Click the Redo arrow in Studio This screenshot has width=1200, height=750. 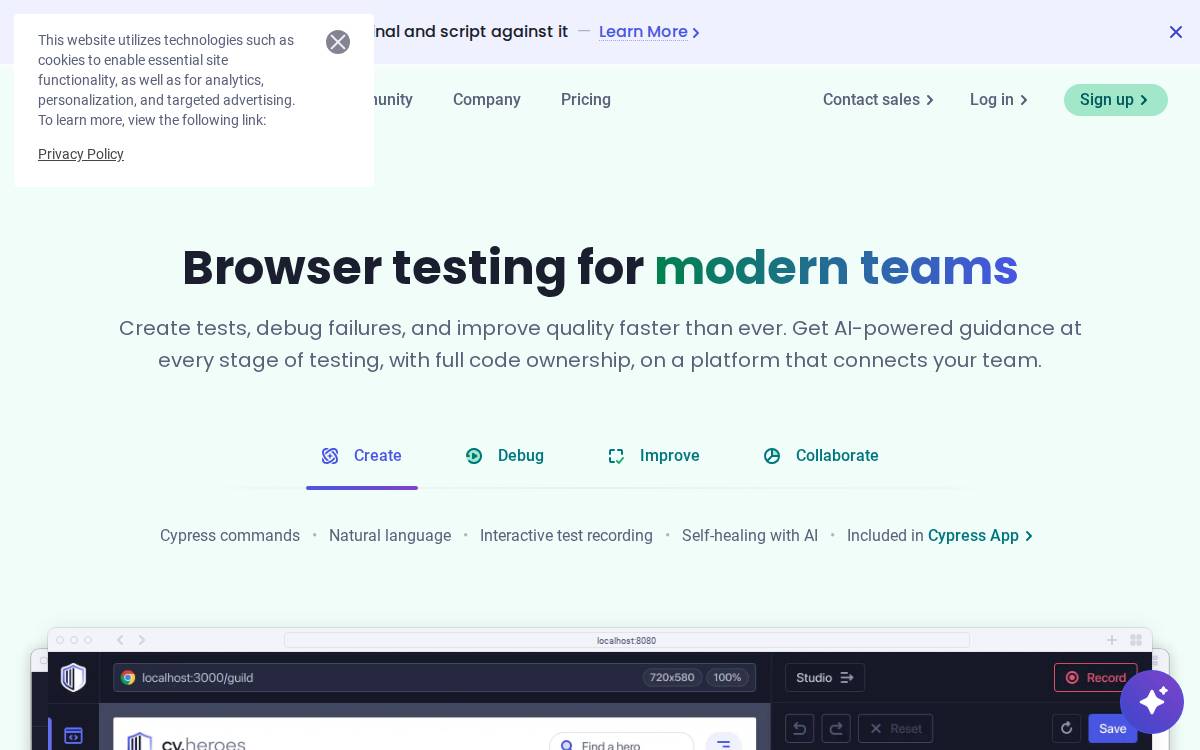click(836, 728)
